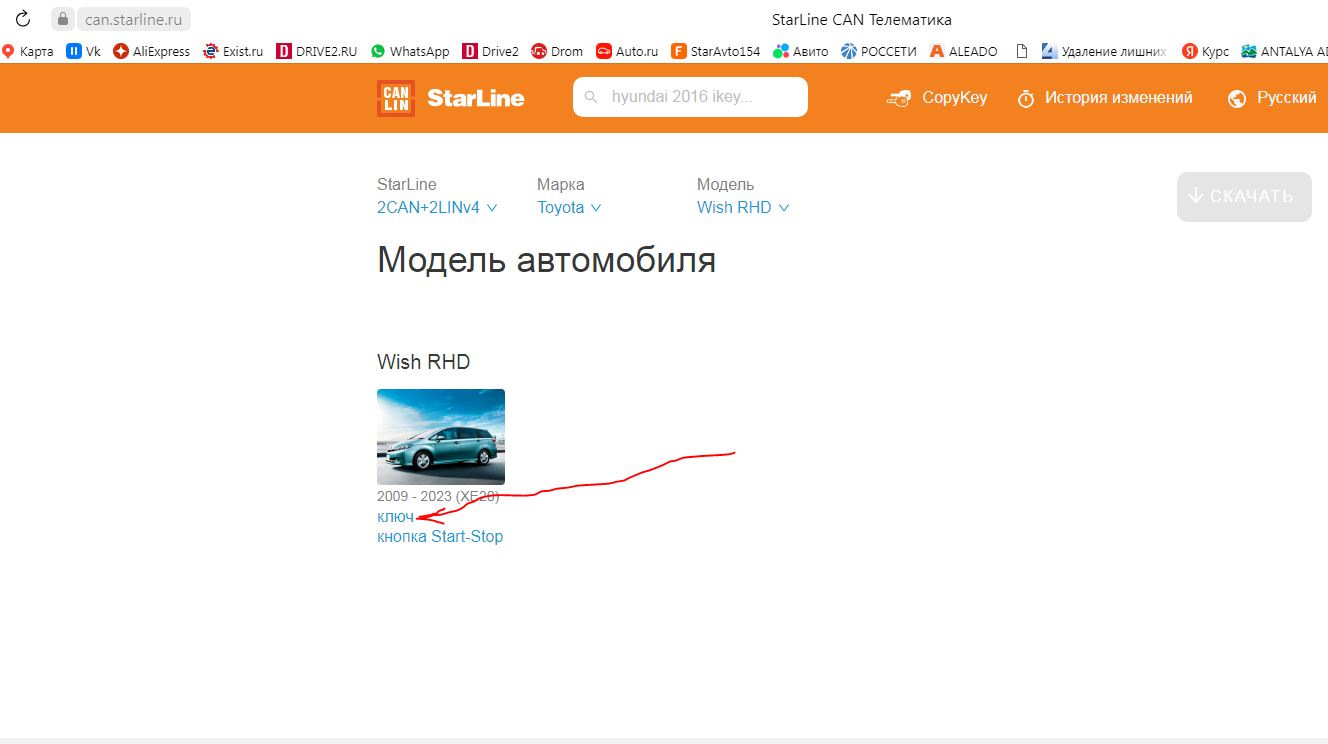Open the Vk bookmark
The image size is (1328, 744).
[83, 51]
